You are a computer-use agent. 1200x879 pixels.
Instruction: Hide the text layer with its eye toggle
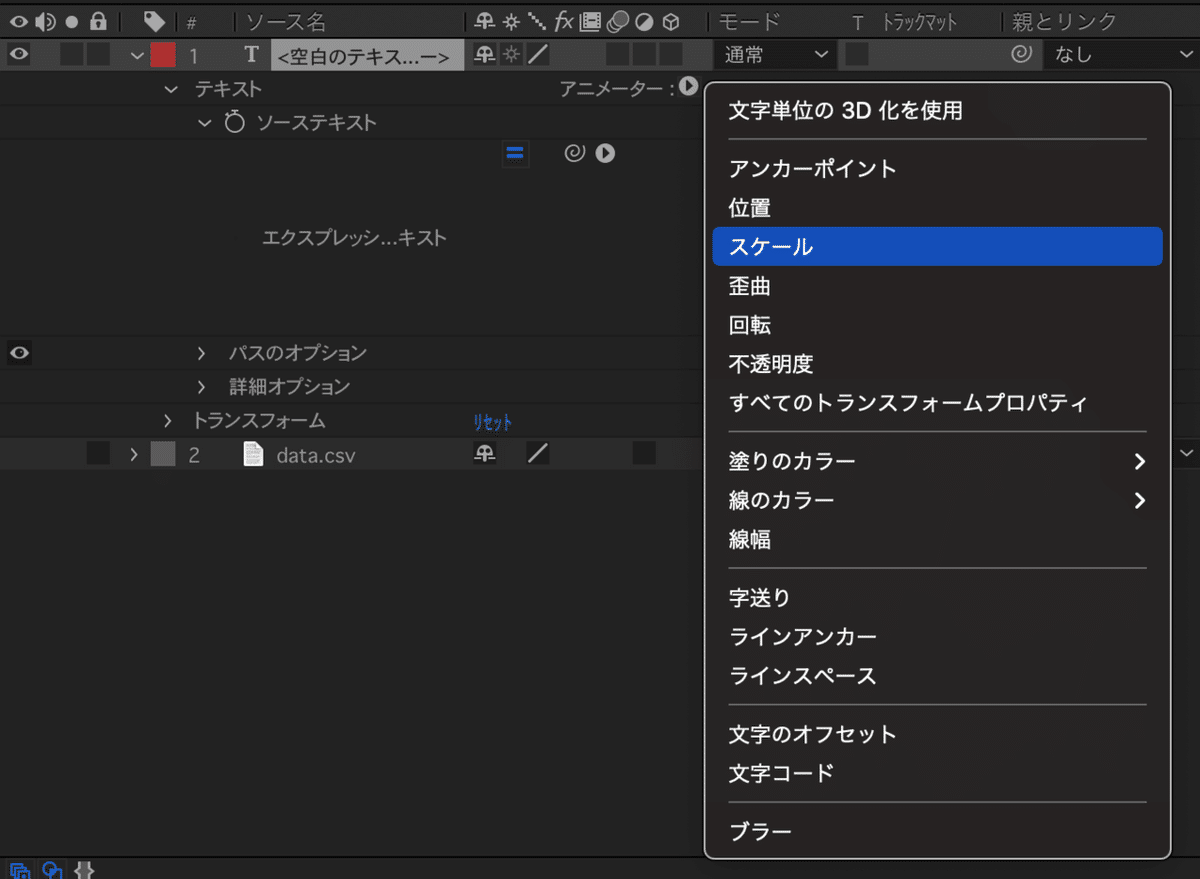18,55
